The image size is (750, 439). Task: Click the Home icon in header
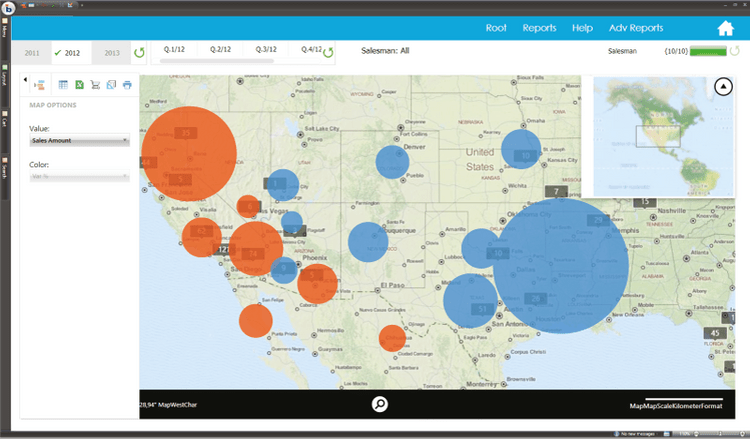pyautogui.click(x=726, y=28)
